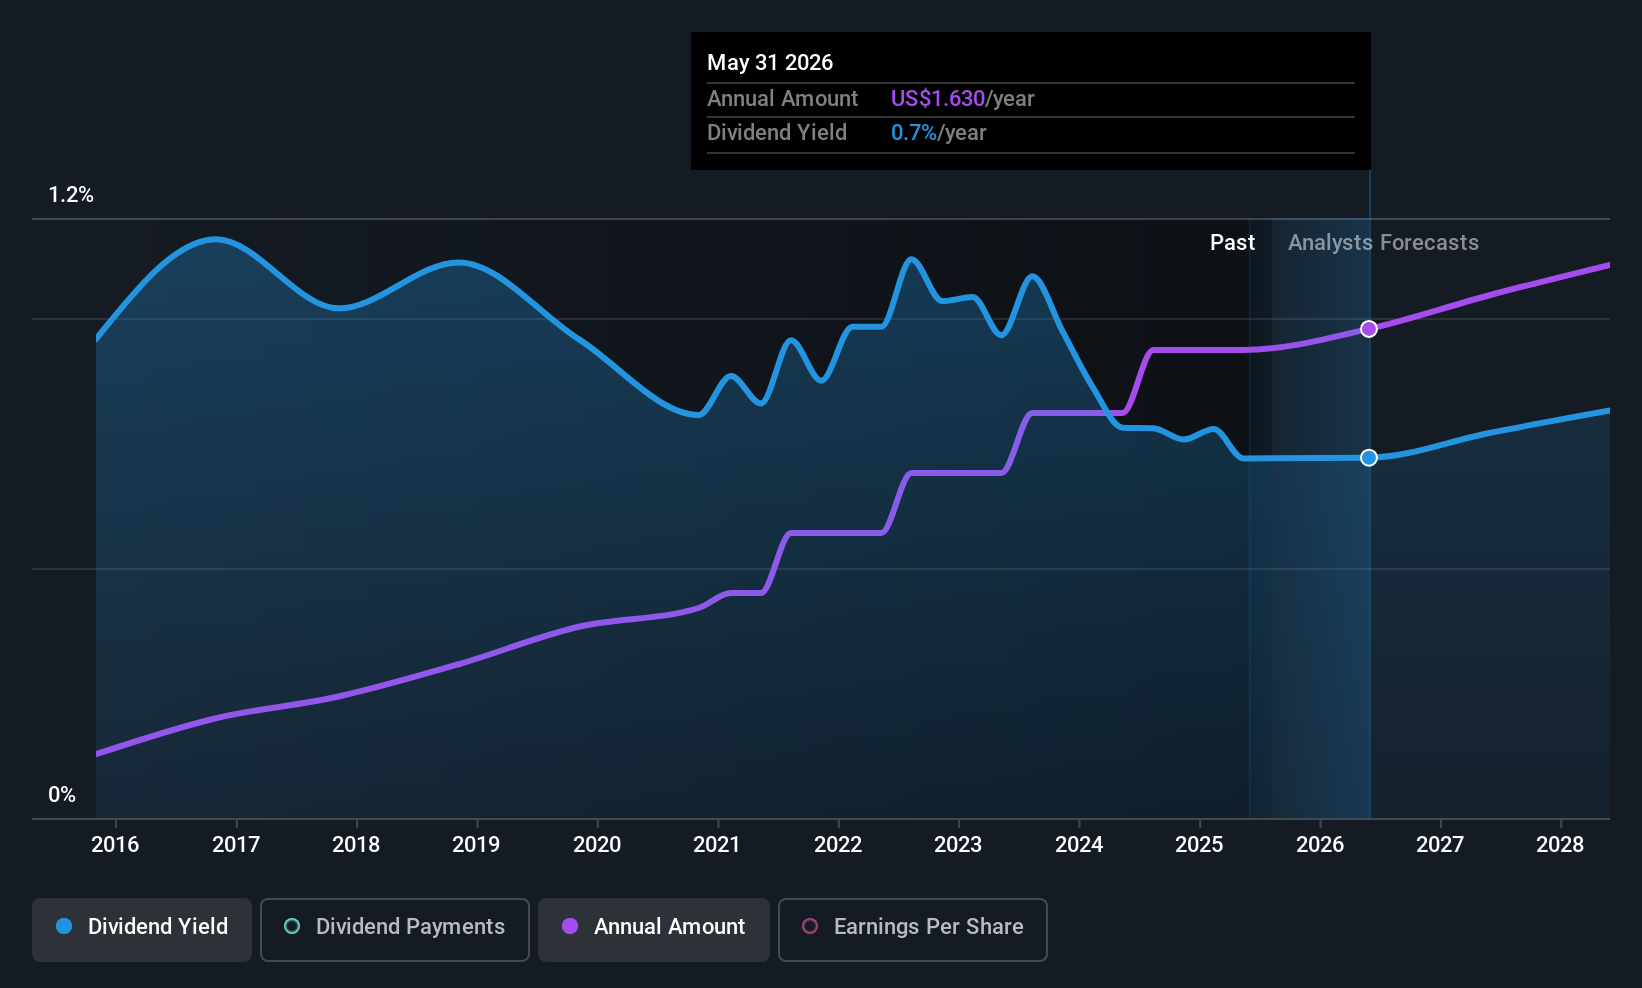The width and height of the screenshot is (1642, 988).
Task: Click the 2016 axis label
Action: coord(115,844)
